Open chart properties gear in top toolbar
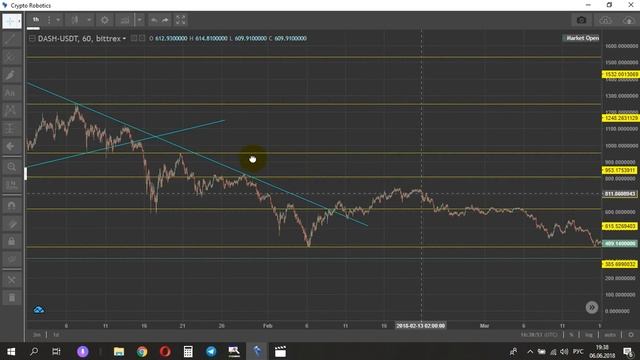The width and height of the screenshot is (640, 360). tap(104, 20)
